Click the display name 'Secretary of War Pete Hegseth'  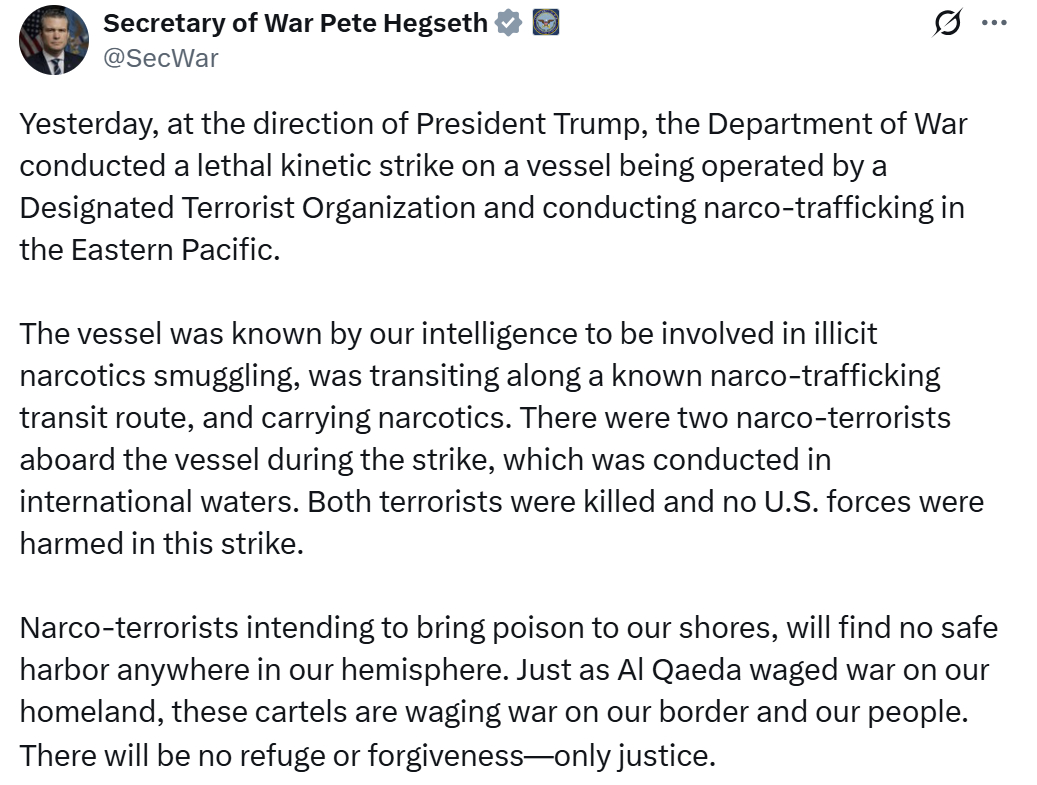(296, 23)
